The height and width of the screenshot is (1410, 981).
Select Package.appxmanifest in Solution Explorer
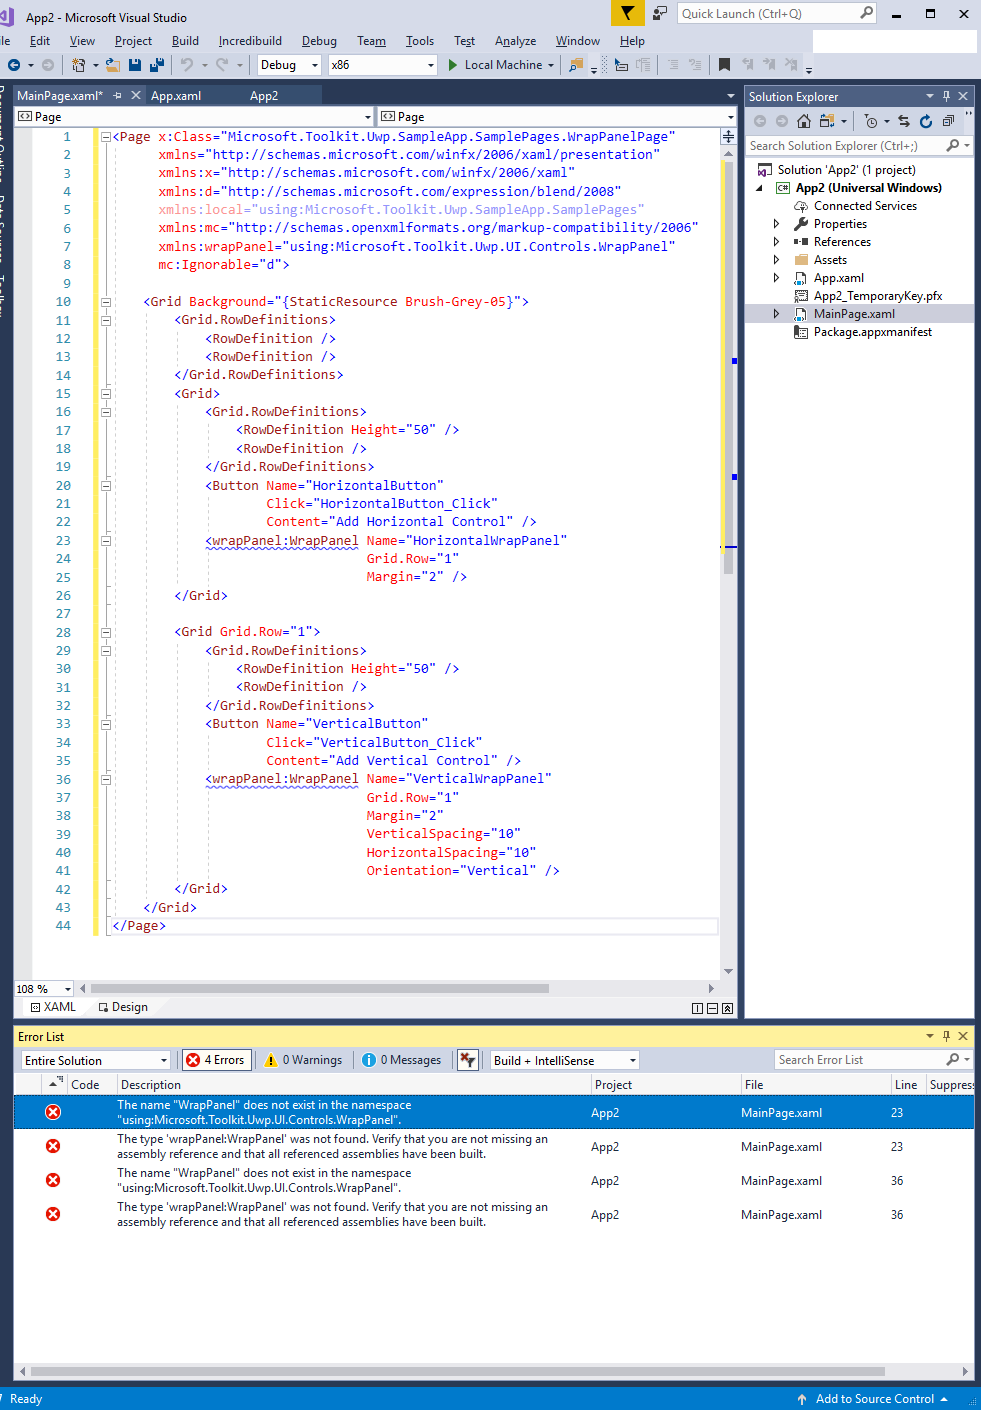point(872,332)
